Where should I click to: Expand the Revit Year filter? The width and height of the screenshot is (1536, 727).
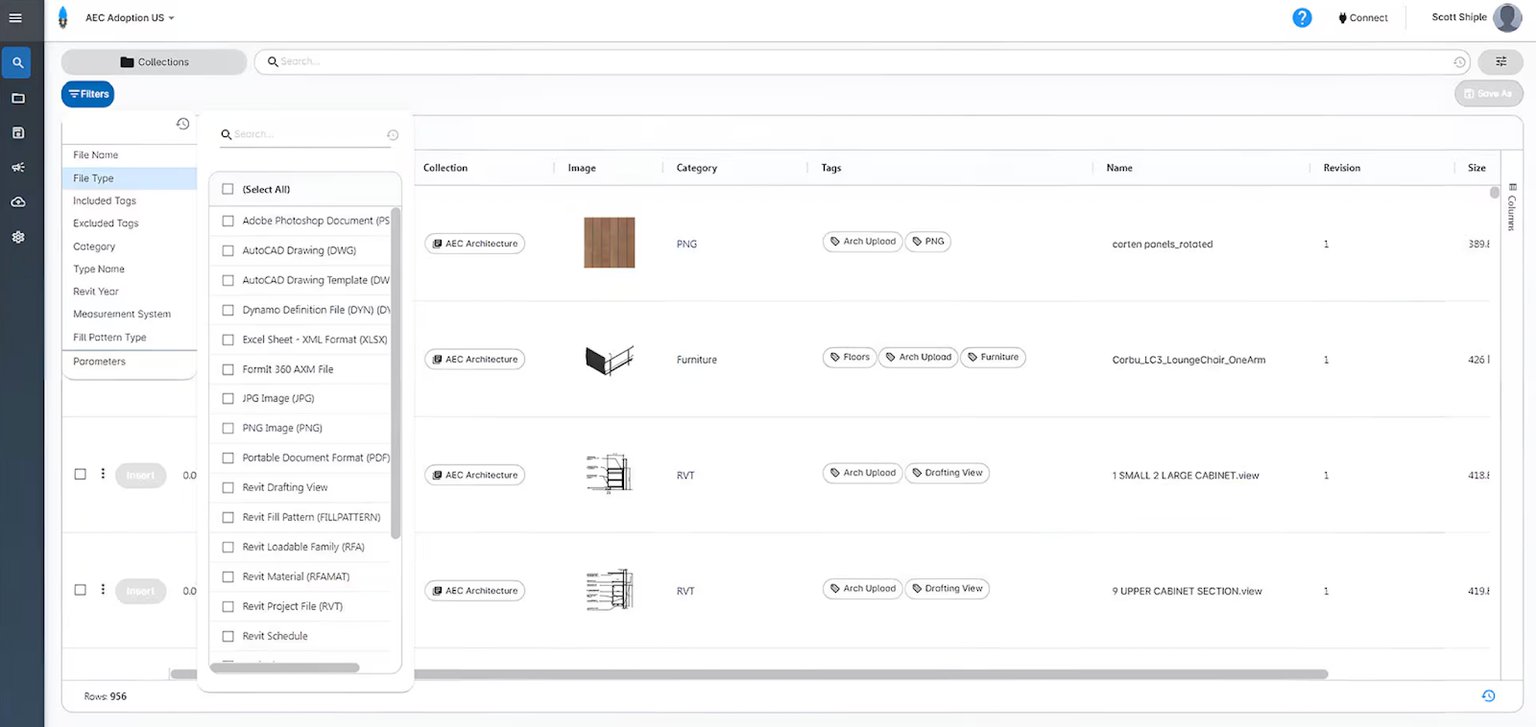pyautogui.click(x=95, y=291)
